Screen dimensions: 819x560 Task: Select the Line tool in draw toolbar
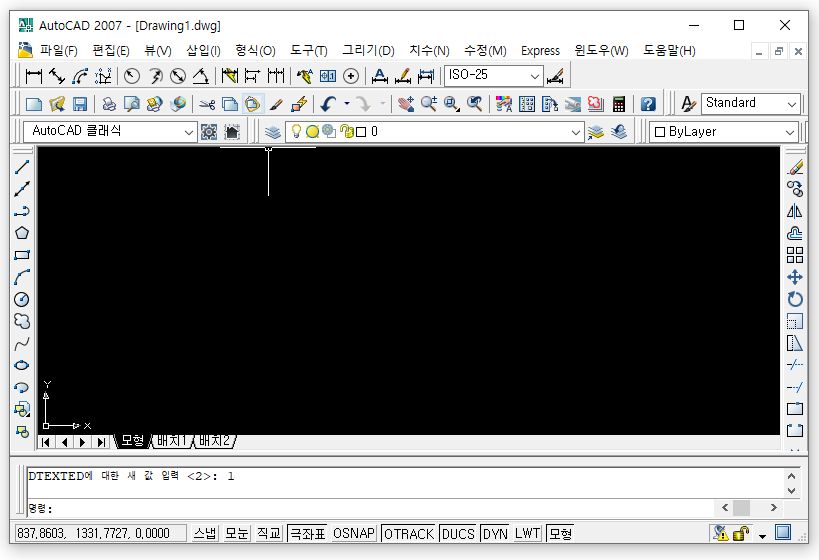(x=22, y=167)
